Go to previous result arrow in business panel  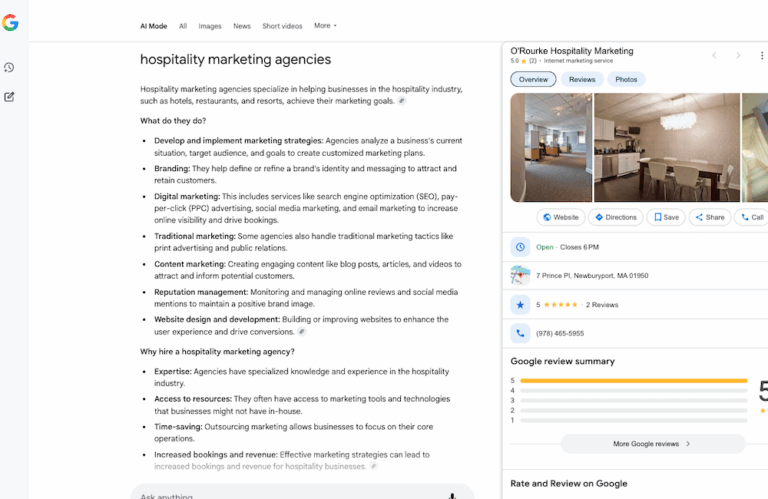(715, 55)
